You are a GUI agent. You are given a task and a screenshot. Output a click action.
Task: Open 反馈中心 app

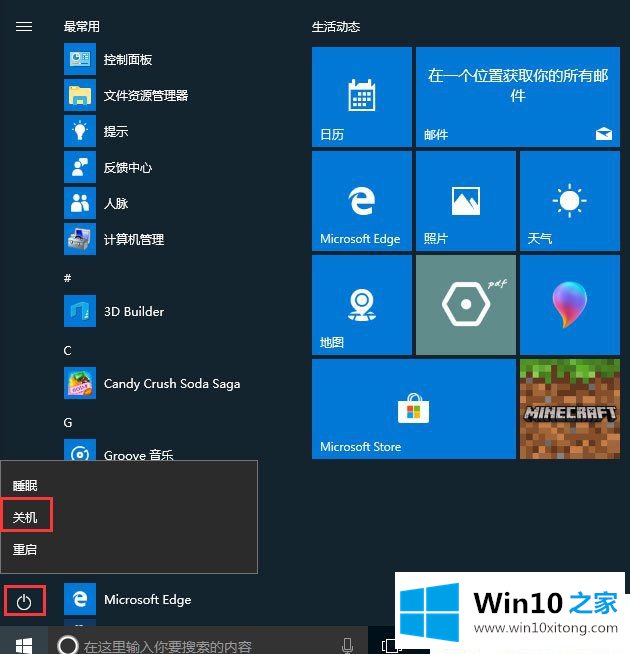[x=128, y=168]
